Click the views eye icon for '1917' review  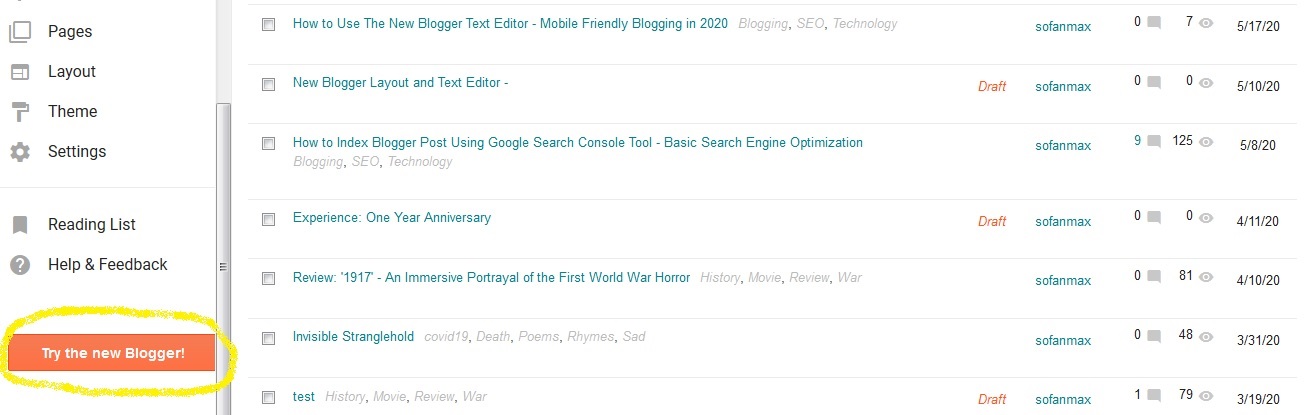(1206, 277)
